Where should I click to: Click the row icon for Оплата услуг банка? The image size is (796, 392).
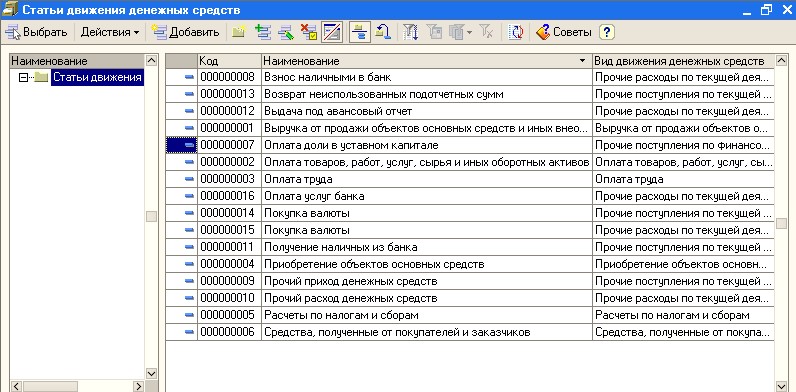pyautogui.click(x=189, y=196)
